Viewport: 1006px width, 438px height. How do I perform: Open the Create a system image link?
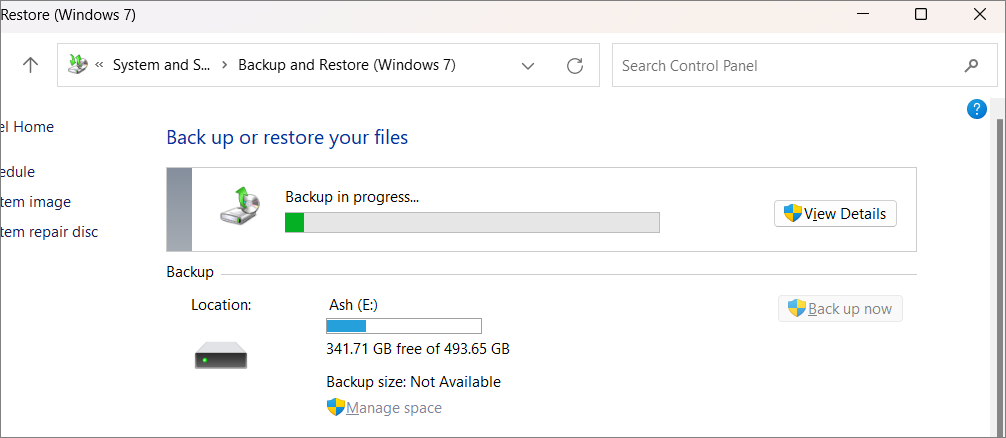pyautogui.click(x=36, y=202)
